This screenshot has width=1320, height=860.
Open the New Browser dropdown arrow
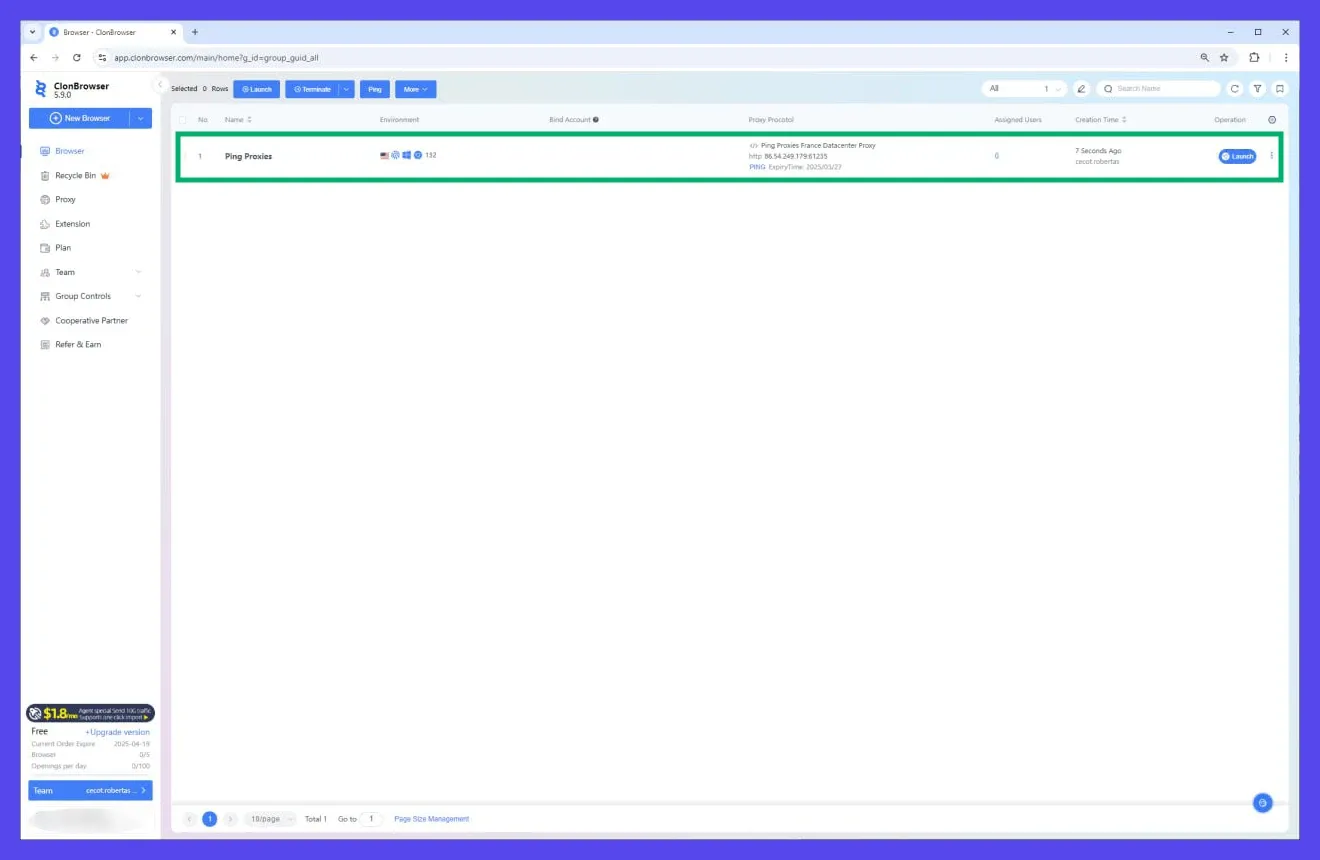coord(141,118)
